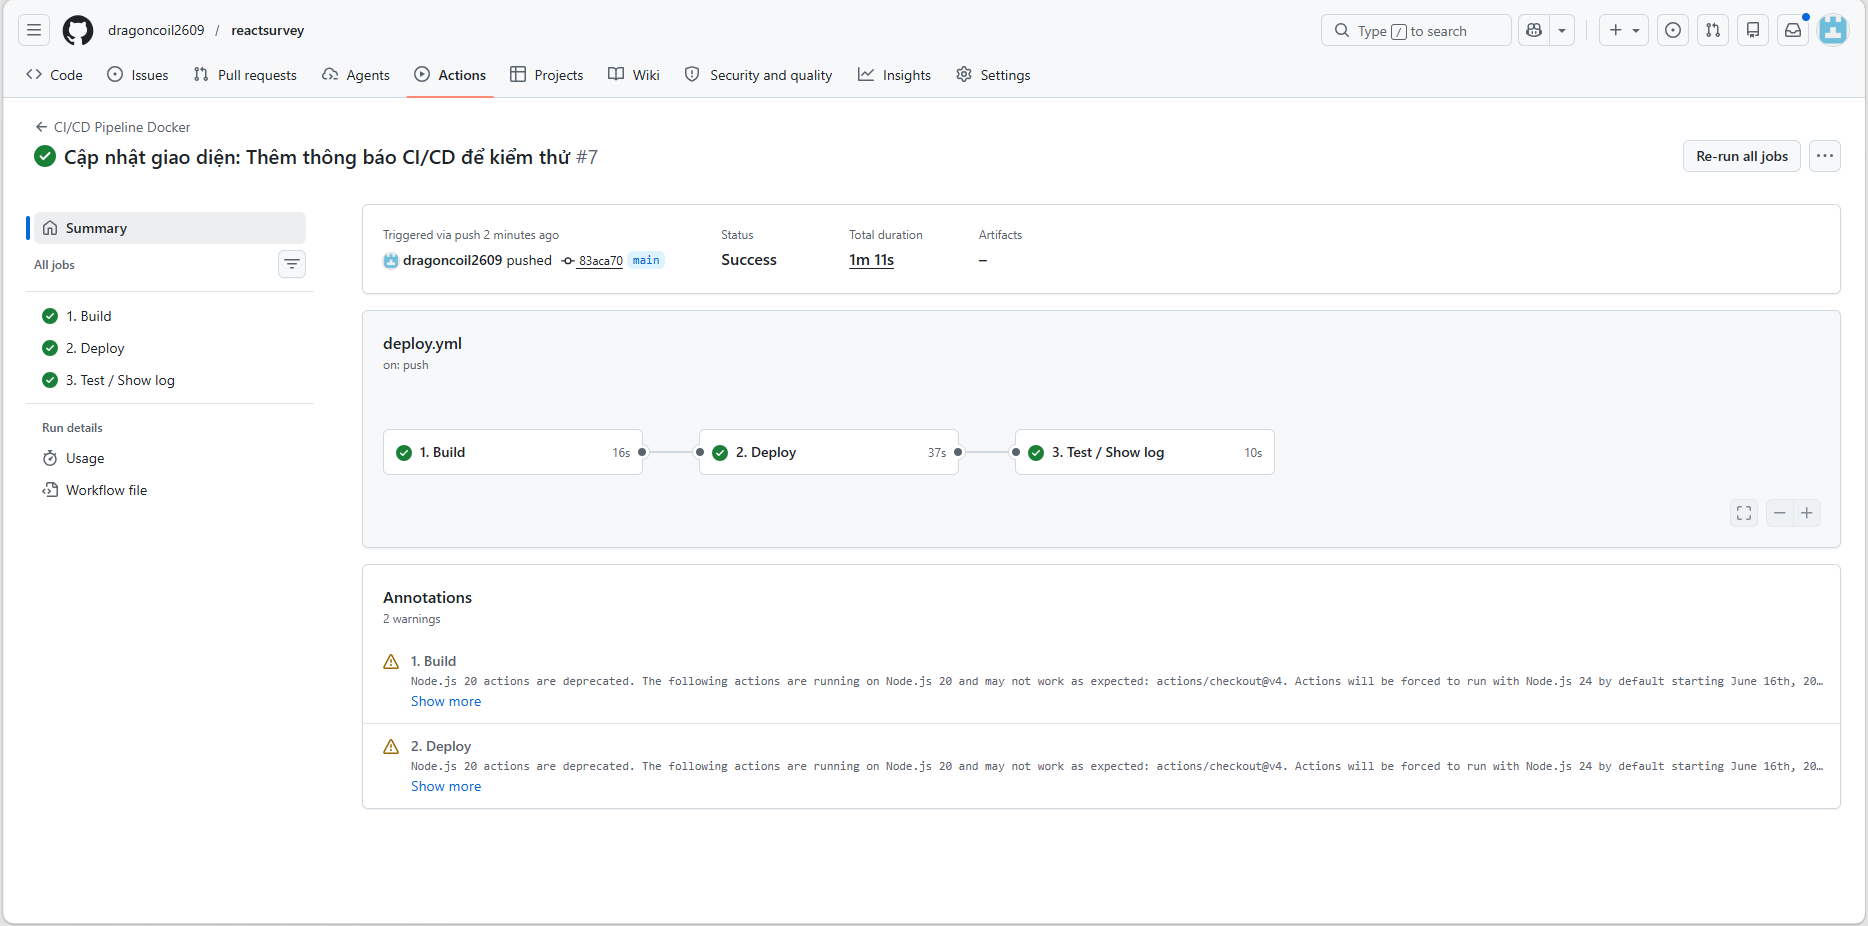Viewport: 1868px width, 926px height.
Task: Open the 2. Deploy node in workflow graph
Action: coord(829,452)
